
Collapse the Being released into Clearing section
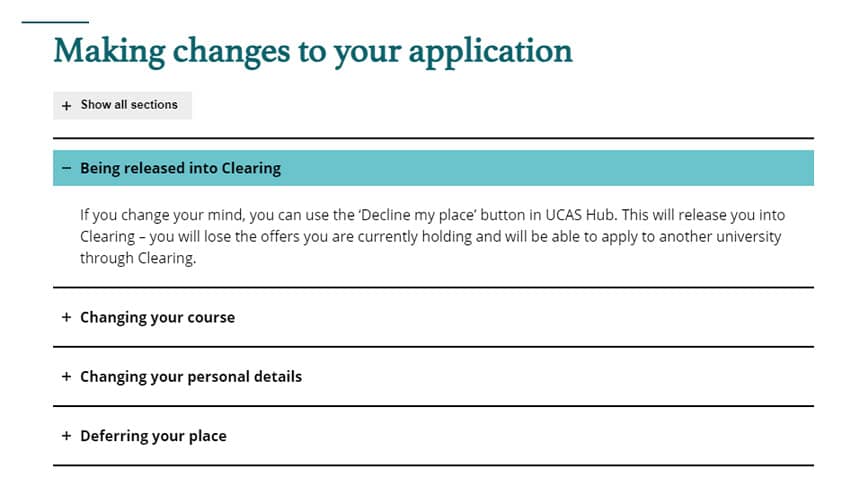point(433,168)
